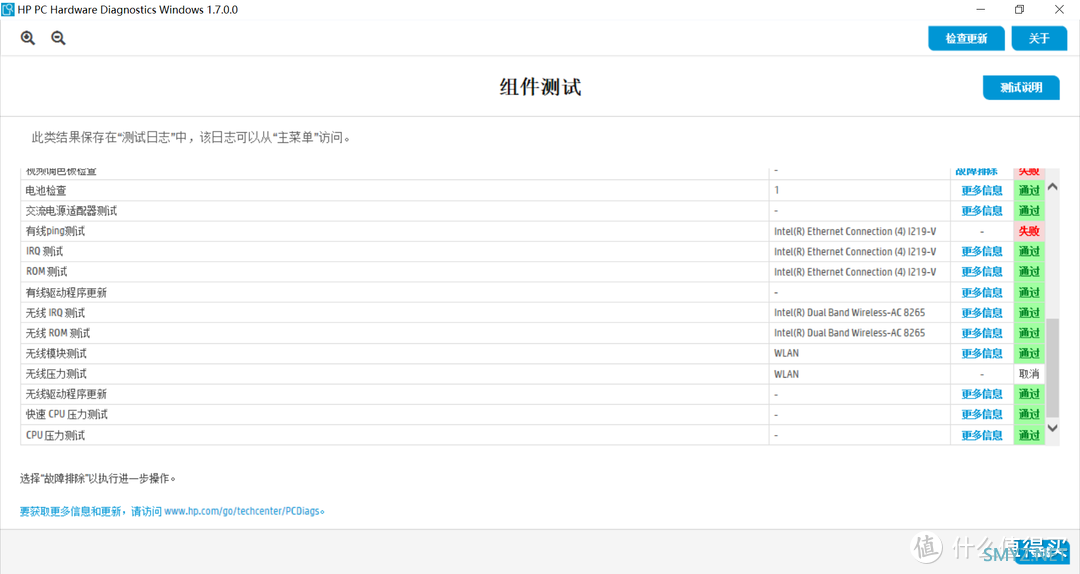Open 更多信息 for 无线模块测试 row
The width and height of the screenshot is (1080, 574).
(982, 353)
